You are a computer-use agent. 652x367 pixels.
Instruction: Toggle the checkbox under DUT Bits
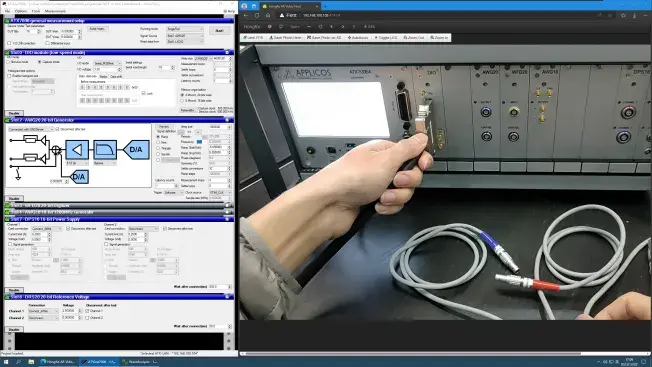click(9, 43)
